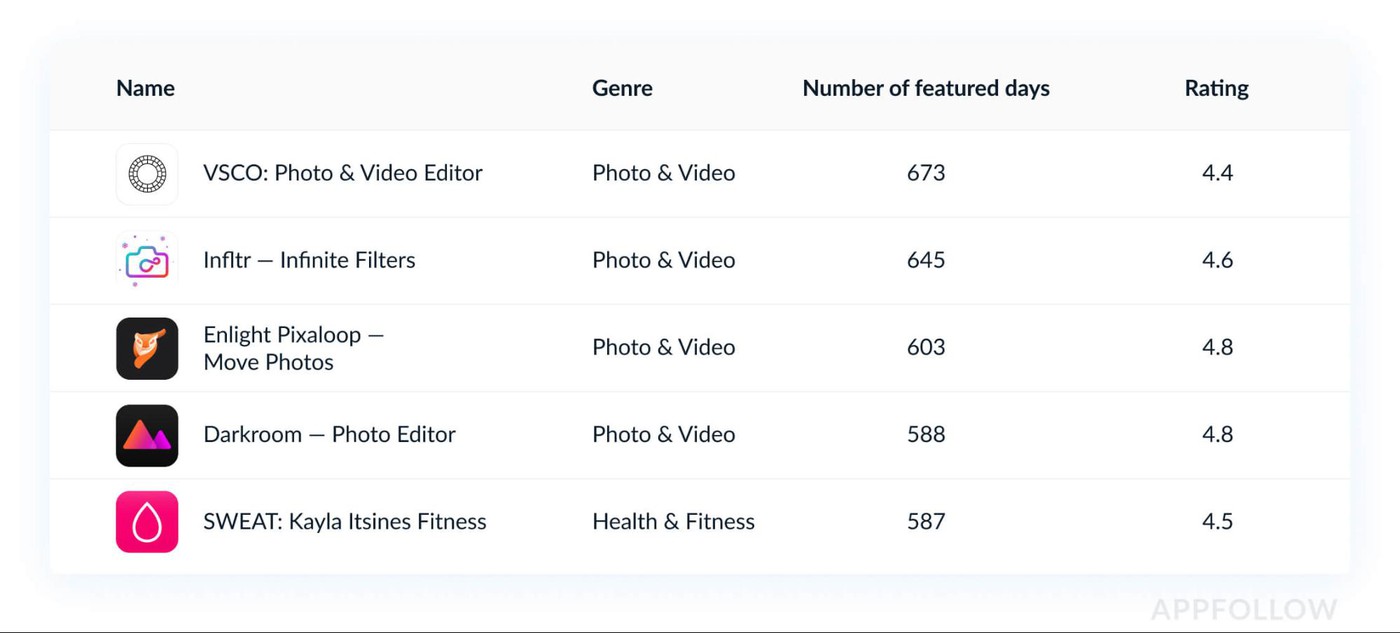Click the Infltr camera app icon

pos(147,261)
